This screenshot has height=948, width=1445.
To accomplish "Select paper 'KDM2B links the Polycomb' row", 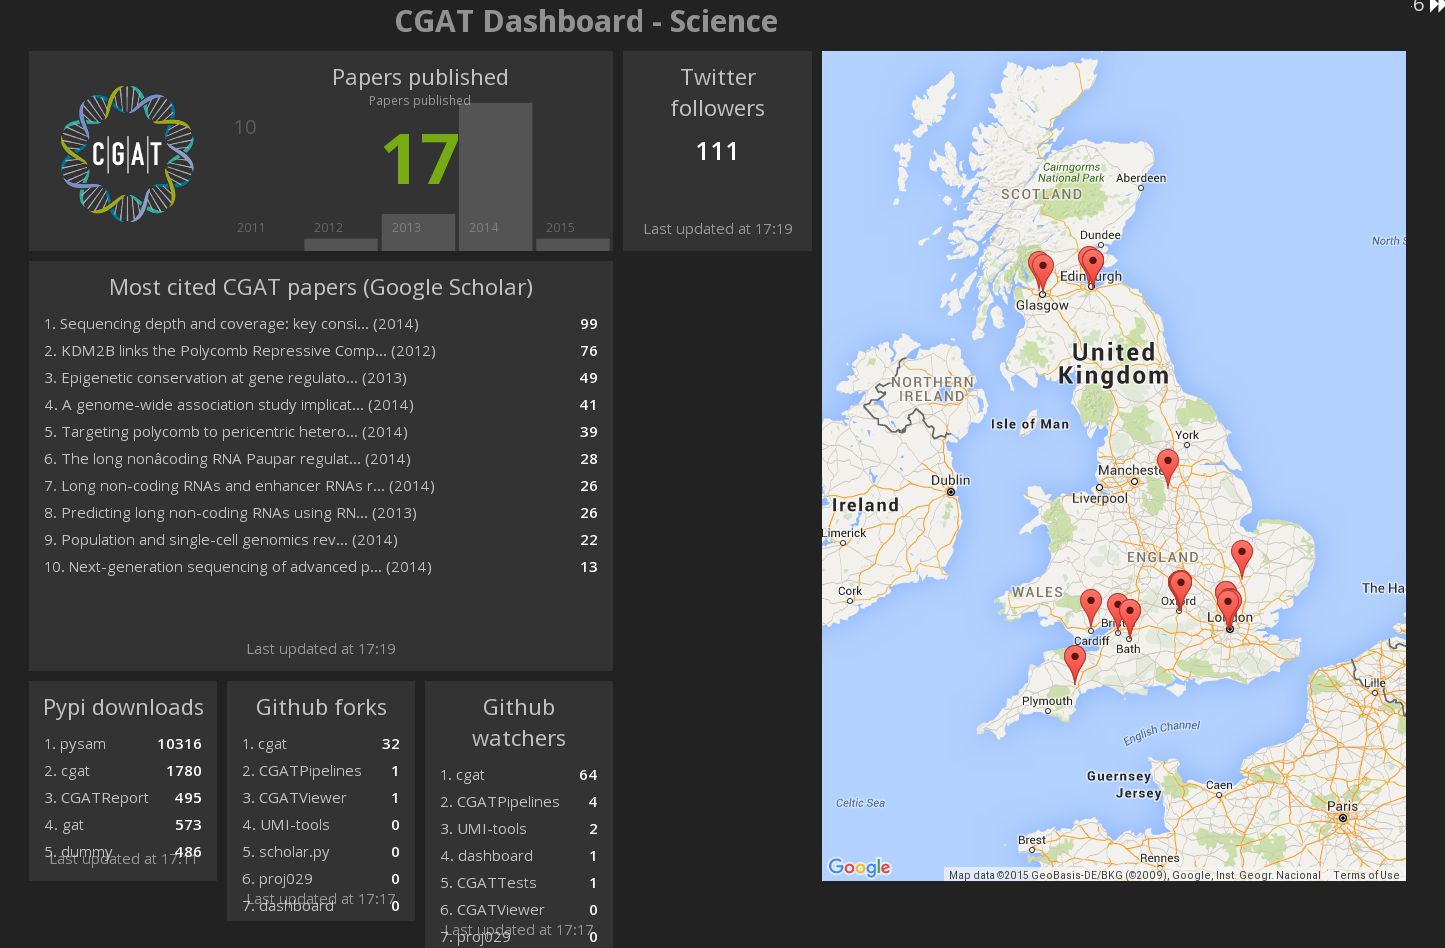I will (x=321, y=351).
